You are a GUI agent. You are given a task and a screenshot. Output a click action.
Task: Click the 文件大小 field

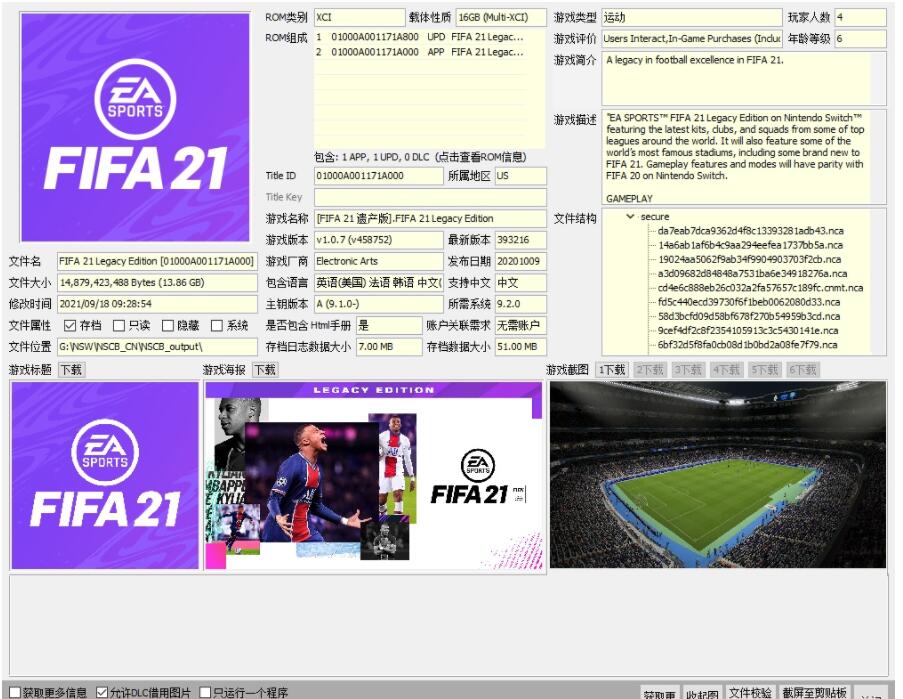click(x=157, y=283)
